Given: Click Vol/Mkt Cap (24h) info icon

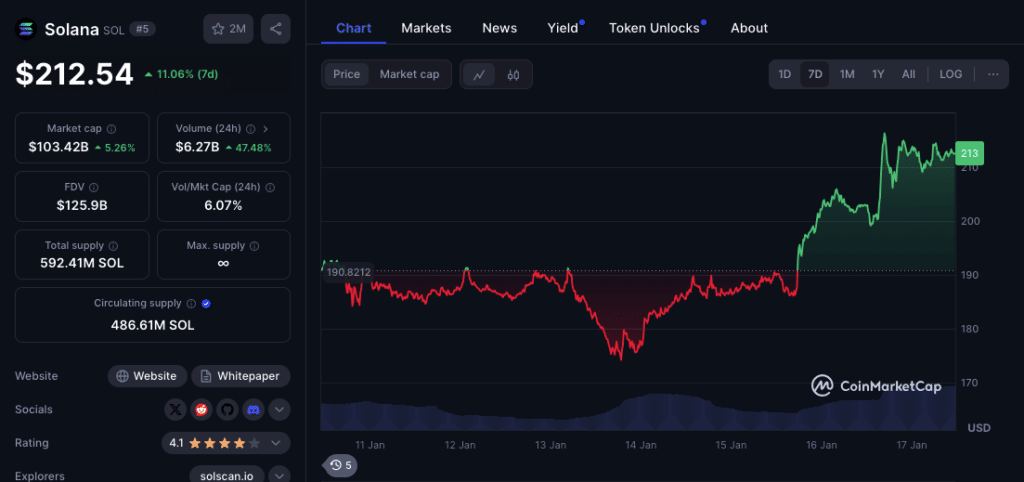Looking at the screenshot, I should 270,187.
